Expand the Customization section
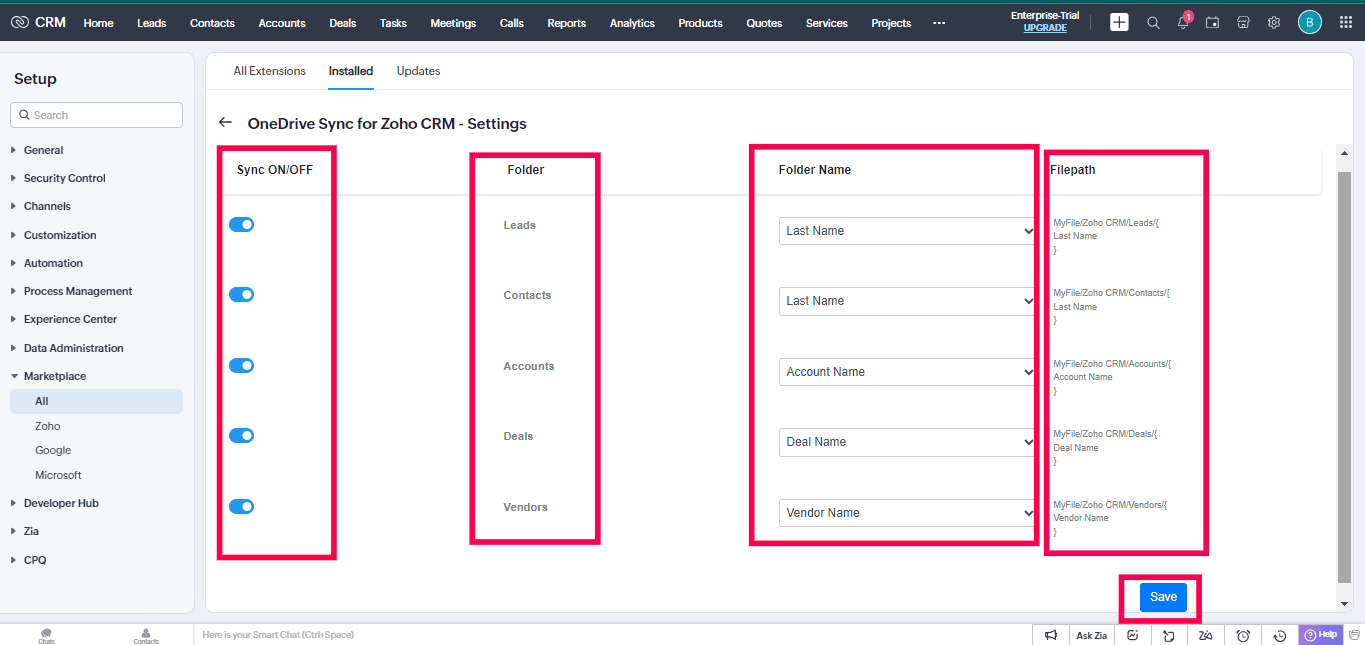Screen dimensions: 1365x645 [60, 235]
